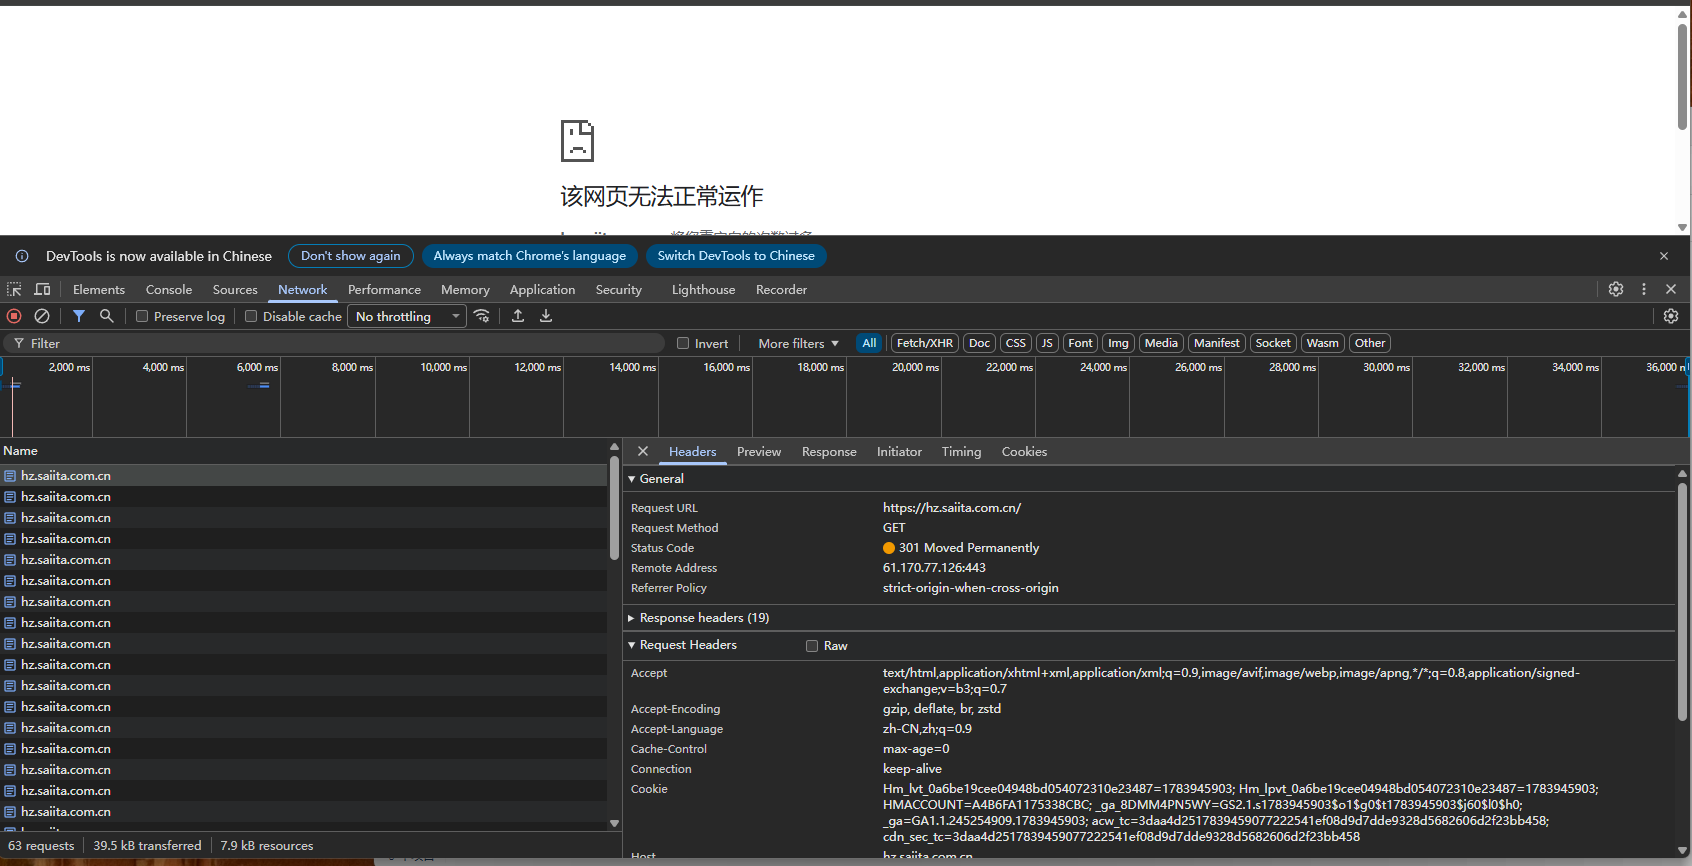The width and height of the screenshot is (1692, 866).
Task: Enable the Preserve log checkbox
Action: tap(142, 316)
